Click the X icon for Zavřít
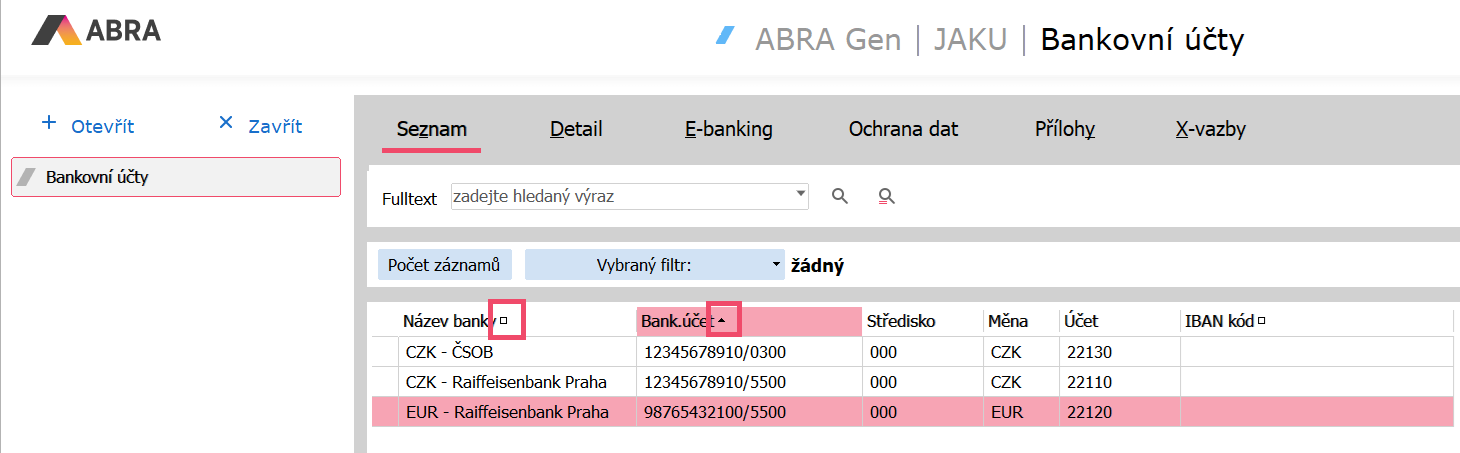Screen dimensions: 1460x453 pyautogui.click(x=225, y=123)
